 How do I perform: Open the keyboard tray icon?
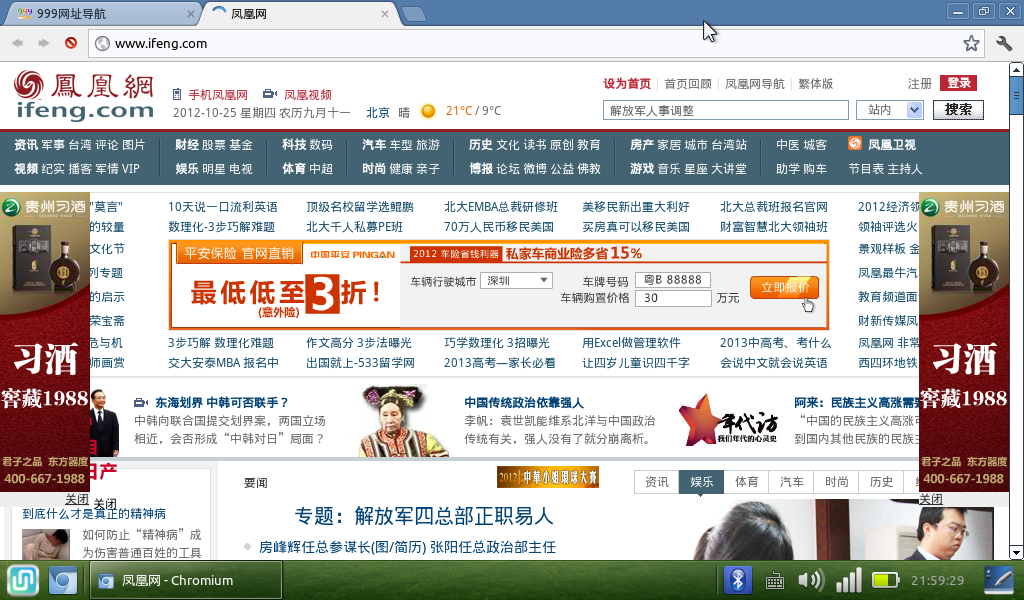tap(775, 580)
